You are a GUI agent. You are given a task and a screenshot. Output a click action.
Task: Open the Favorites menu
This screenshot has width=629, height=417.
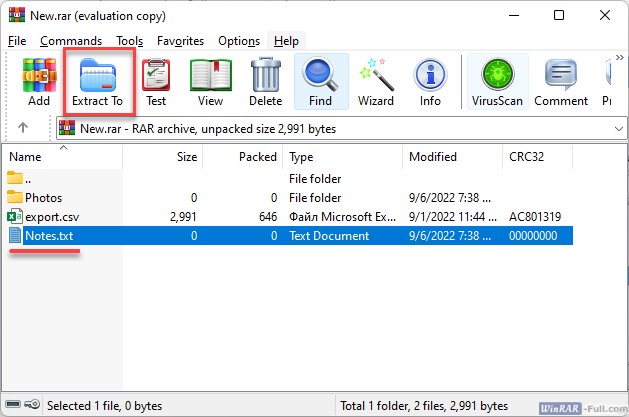tap(180, 41)
